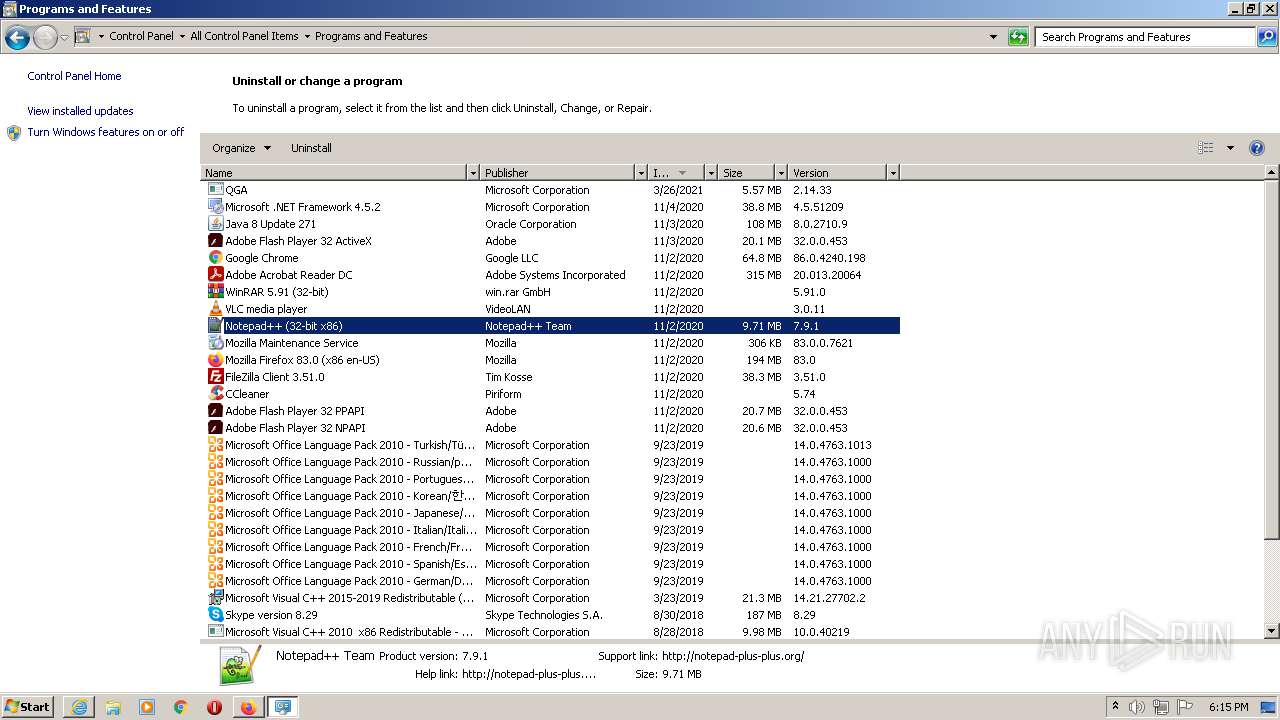Click the Programs and Features breadcrumb
1280x720 pixels.
[371, 36]
